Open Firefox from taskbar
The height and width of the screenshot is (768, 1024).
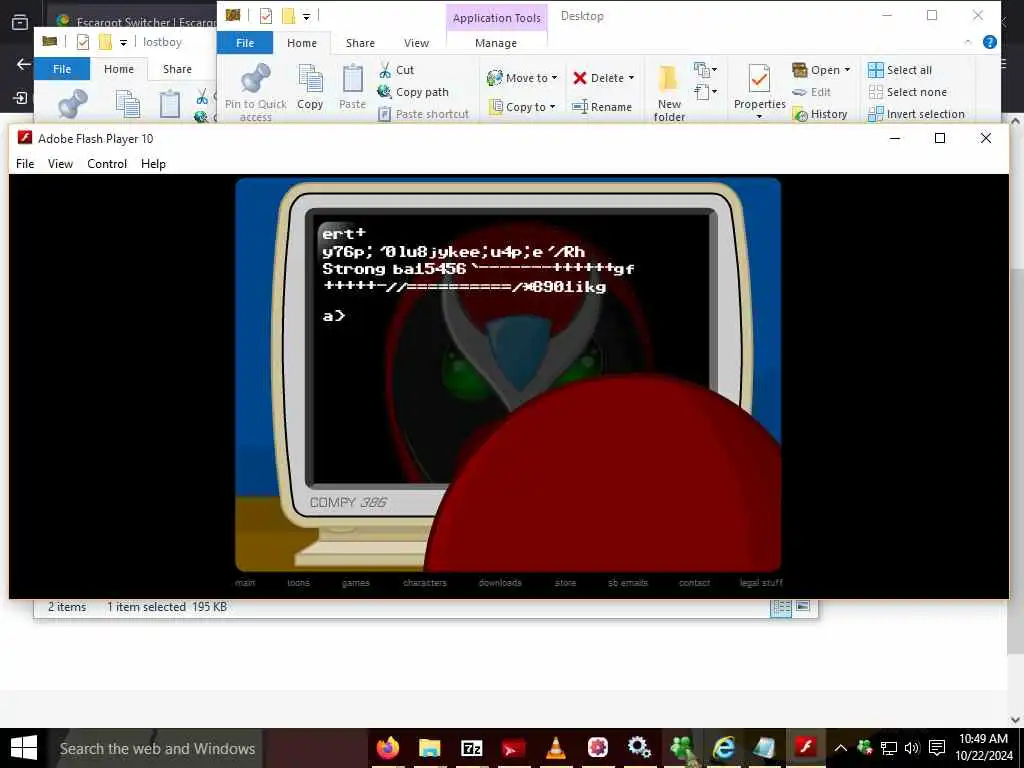[388, 748]
